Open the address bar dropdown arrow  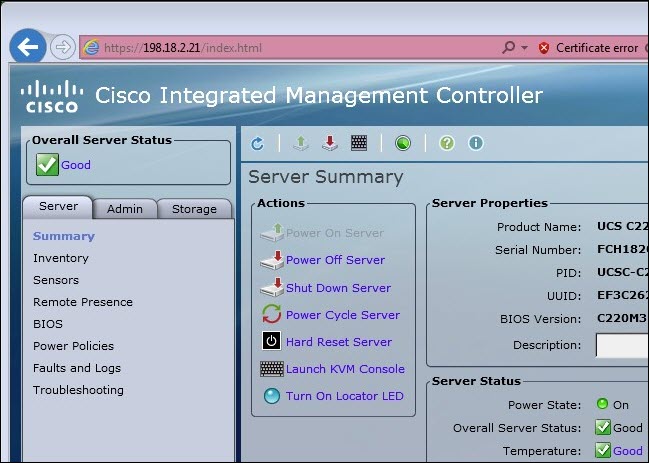pos(524,48)
